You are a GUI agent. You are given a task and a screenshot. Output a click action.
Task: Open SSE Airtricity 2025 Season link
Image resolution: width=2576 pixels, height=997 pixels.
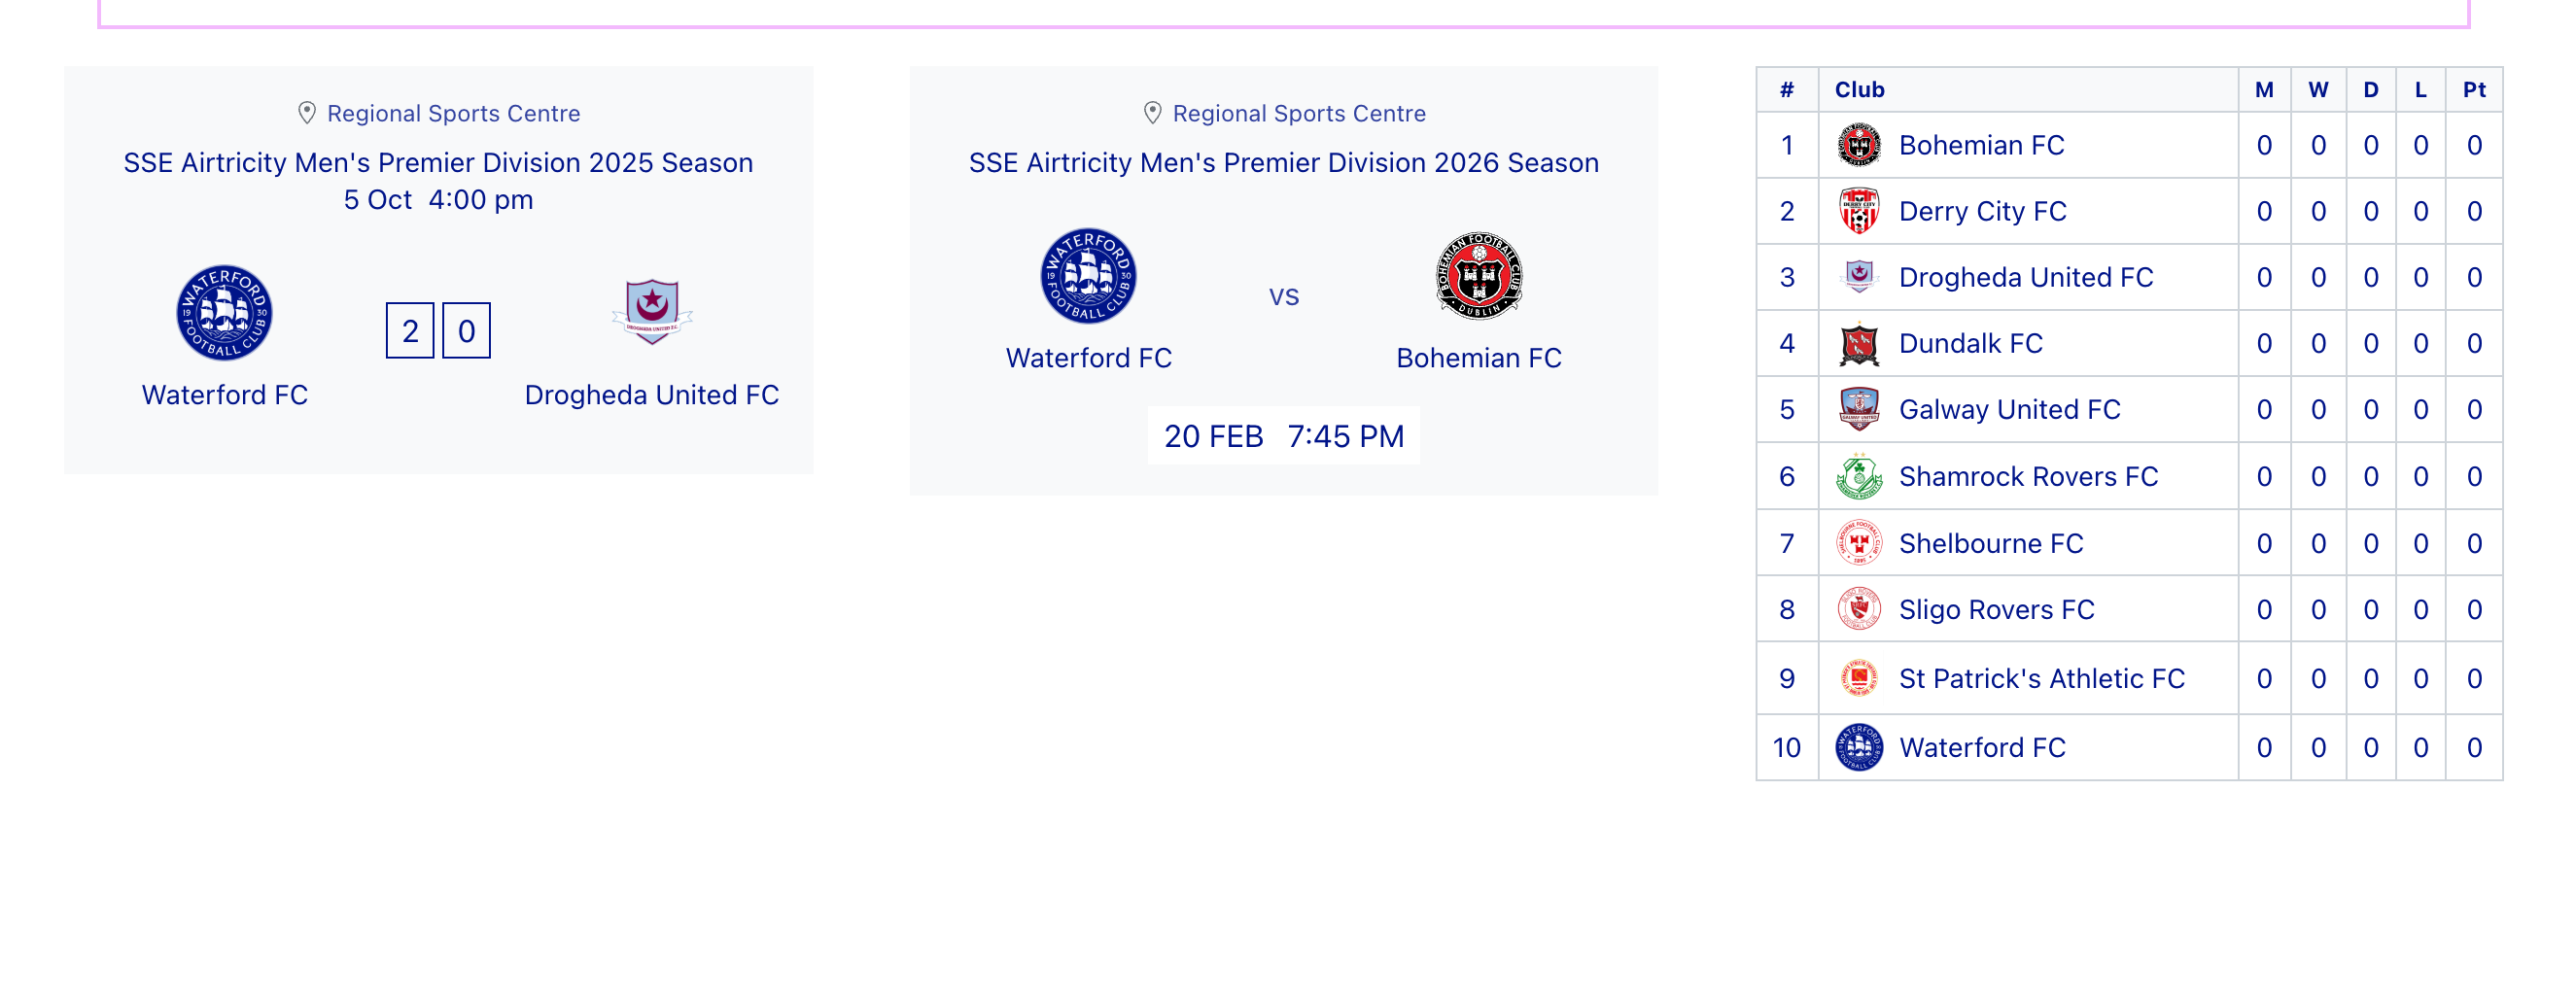[x=438, y=163]
